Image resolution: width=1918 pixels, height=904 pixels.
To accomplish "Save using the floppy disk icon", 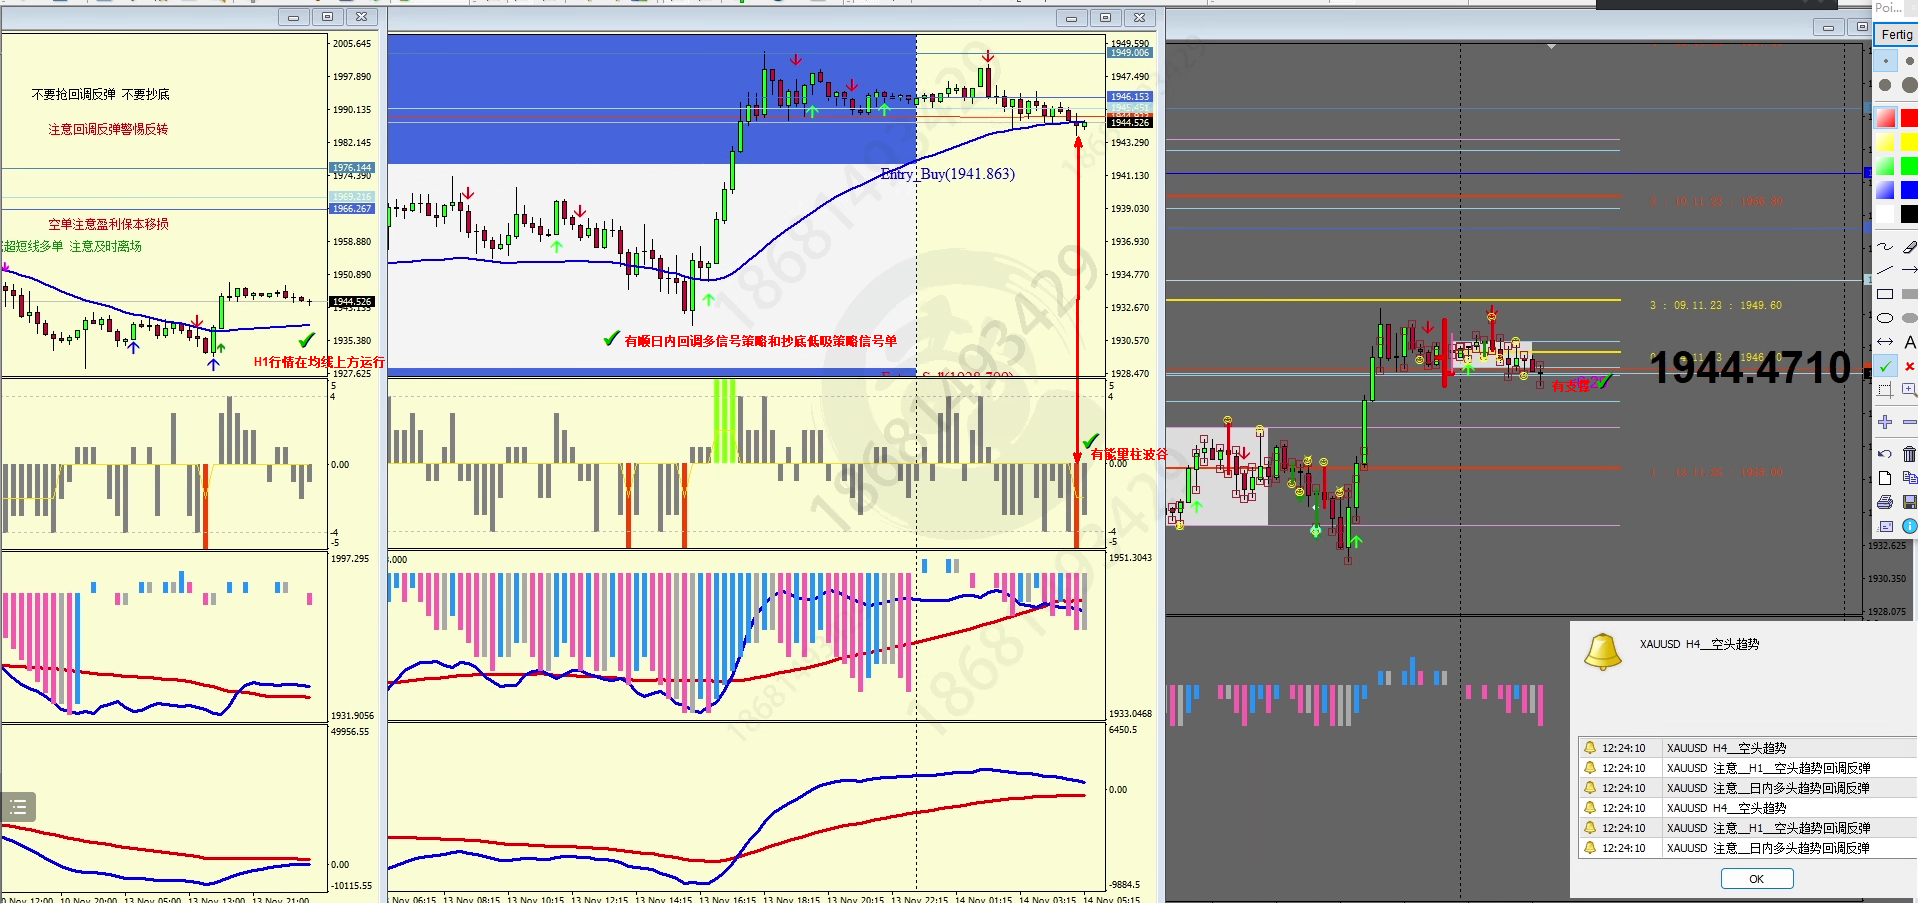I will click(x=1909, y=502).
